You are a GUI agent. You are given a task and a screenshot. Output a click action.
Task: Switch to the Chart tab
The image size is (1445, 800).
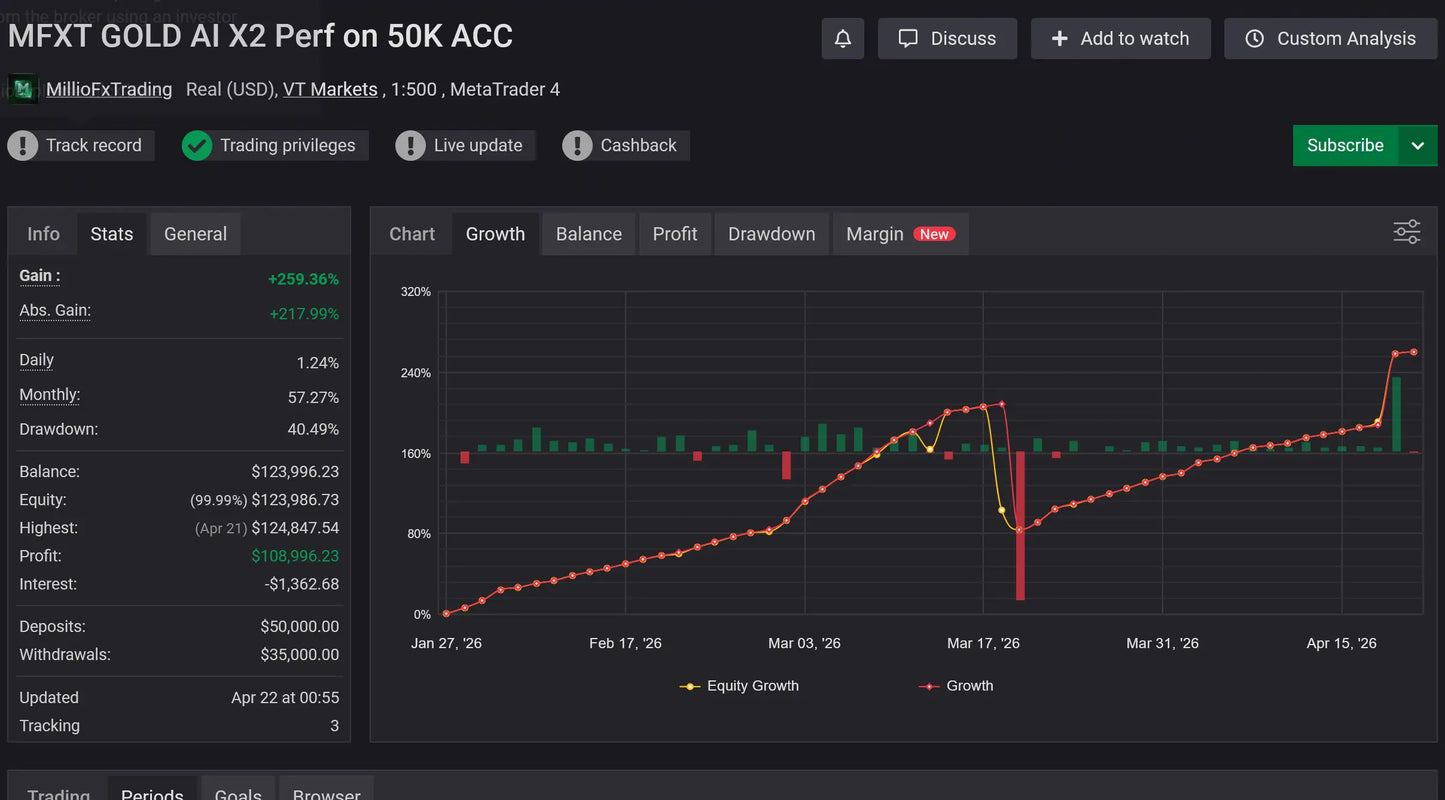click(x=412, y=233)
